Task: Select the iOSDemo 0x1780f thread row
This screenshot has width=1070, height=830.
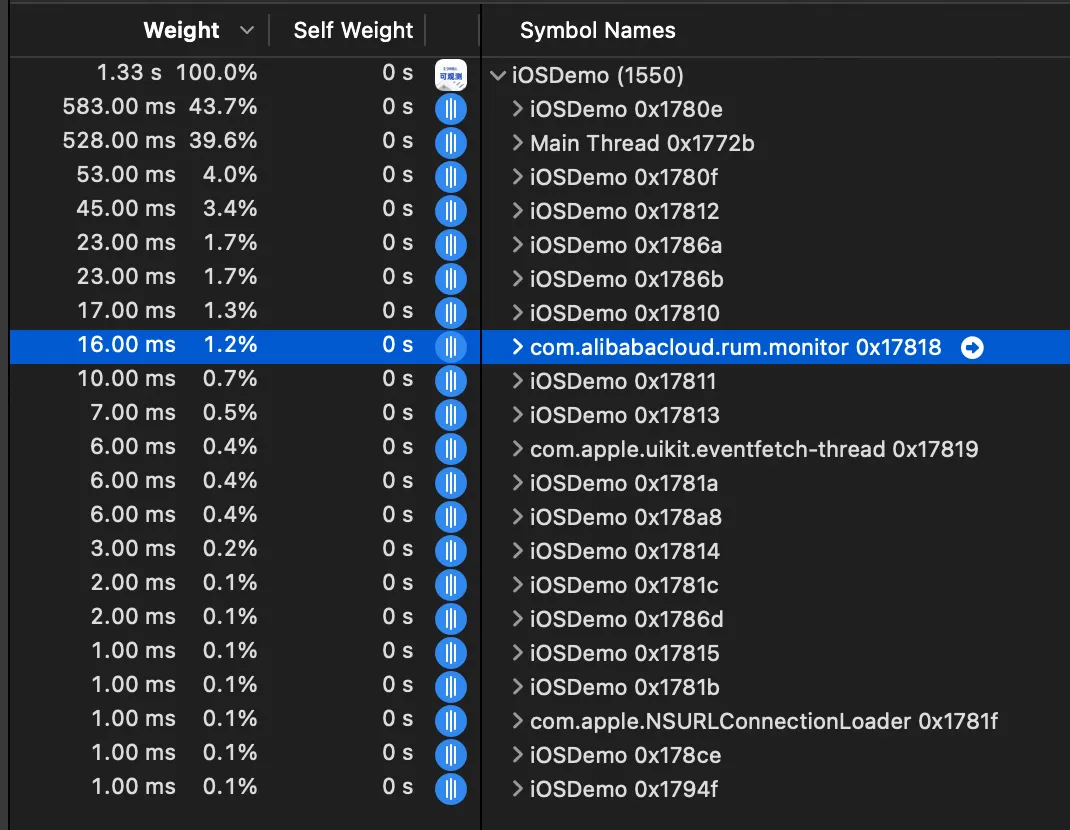Action: pos(624,177)
